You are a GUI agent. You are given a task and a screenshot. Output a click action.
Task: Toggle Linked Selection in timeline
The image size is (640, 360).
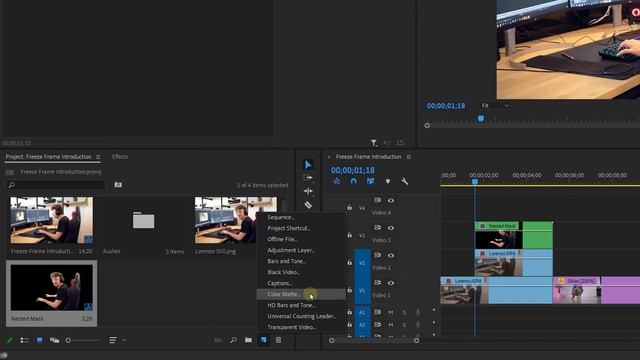pos(371,181)
